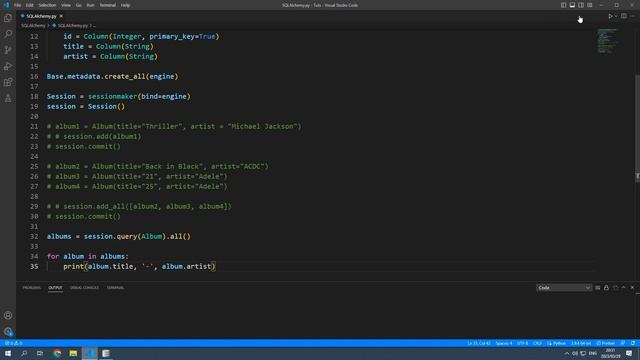Open Source Control view in activity bar

tap(8, 50)
